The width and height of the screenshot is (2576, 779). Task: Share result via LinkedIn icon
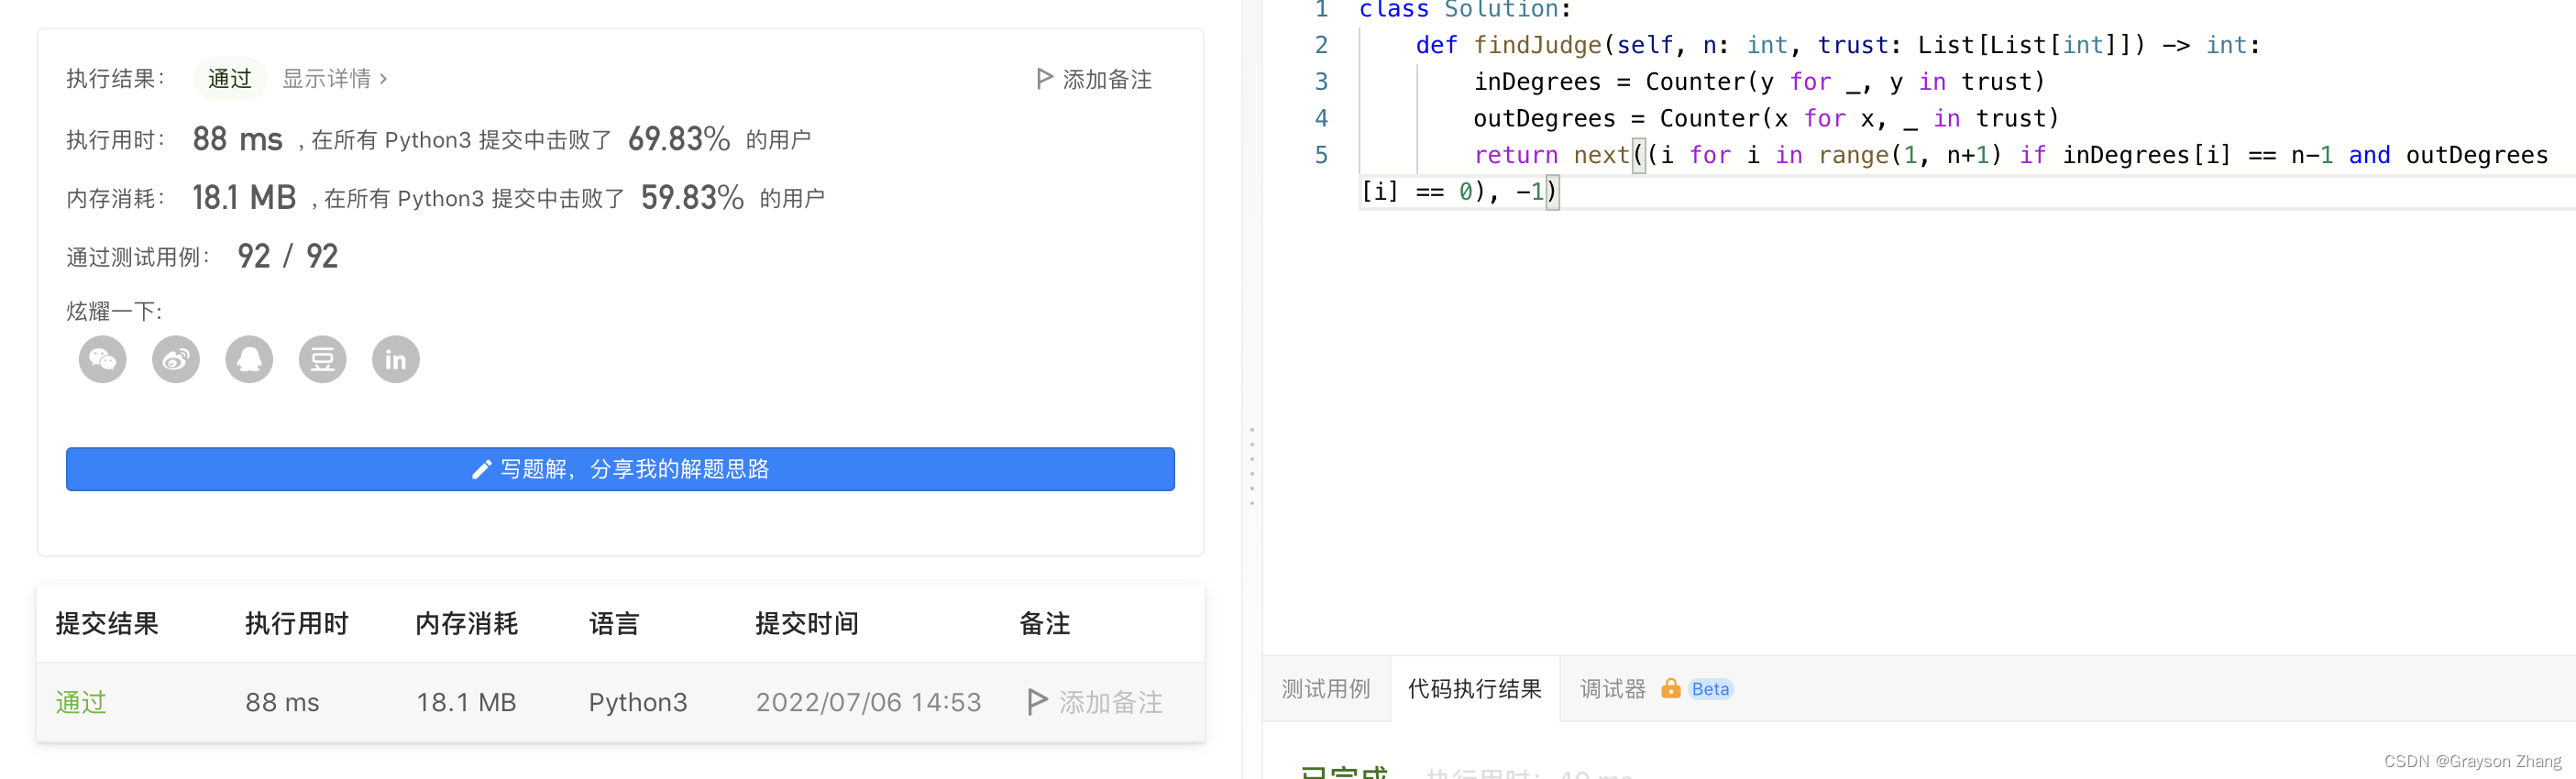[395, 359]
